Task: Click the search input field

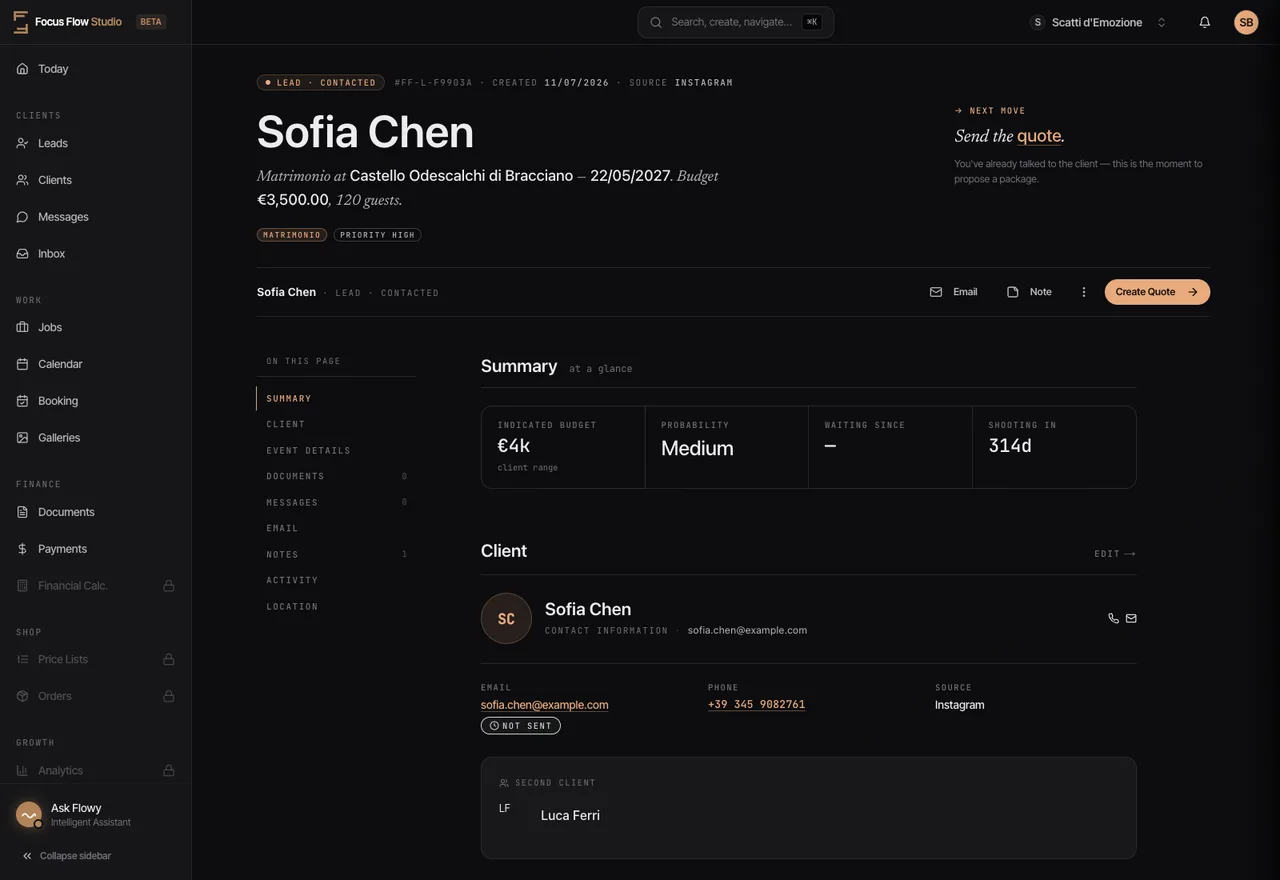Action: coord(735,22)
